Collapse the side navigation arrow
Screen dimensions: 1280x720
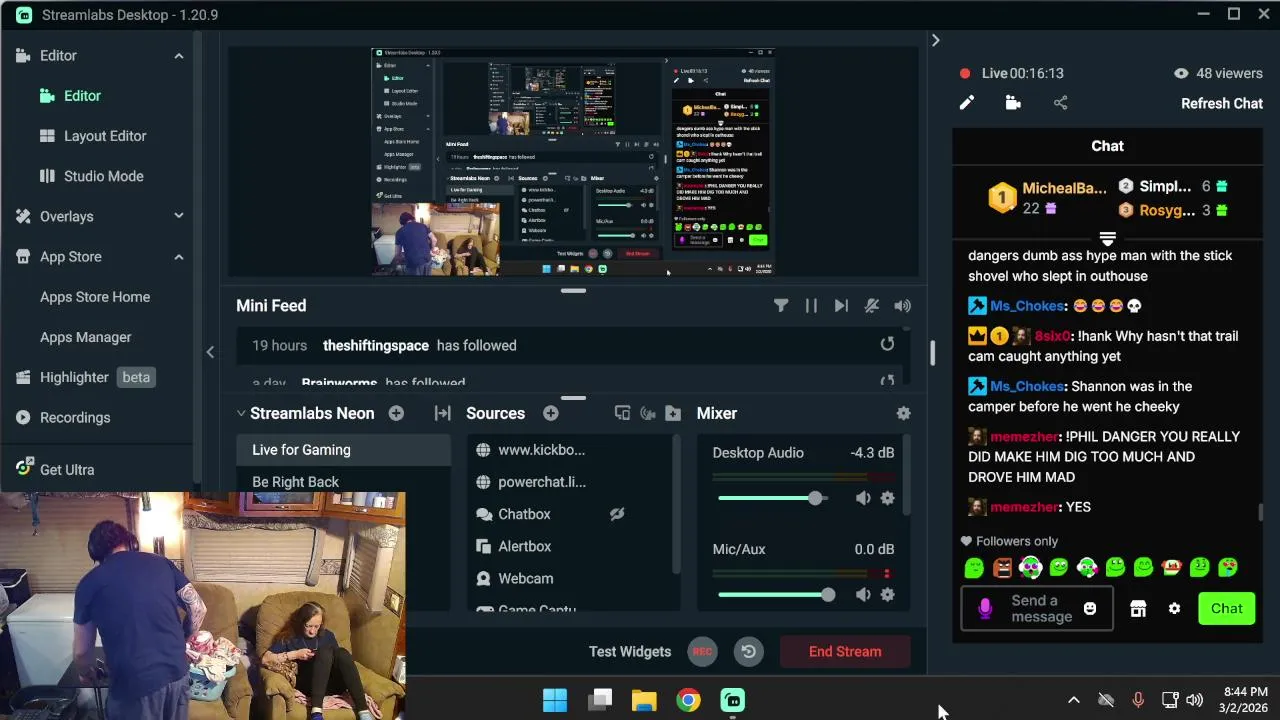coord(210,351)
